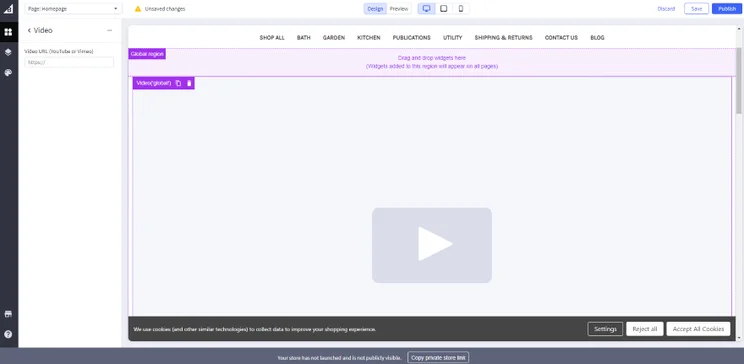
Task: Open the Help question mark icon
Action: pos(8,334)
